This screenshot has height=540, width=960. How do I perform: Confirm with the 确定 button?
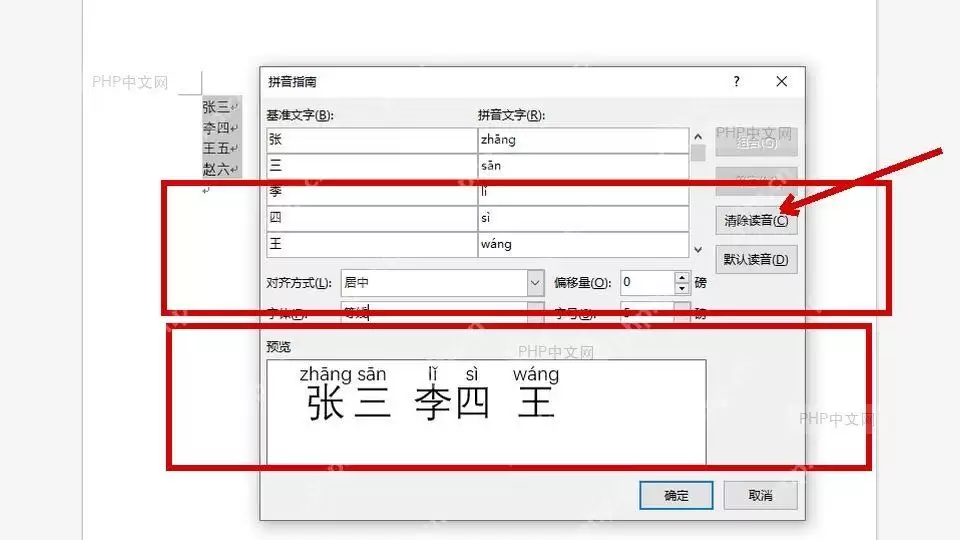click(x=676, y=495)
